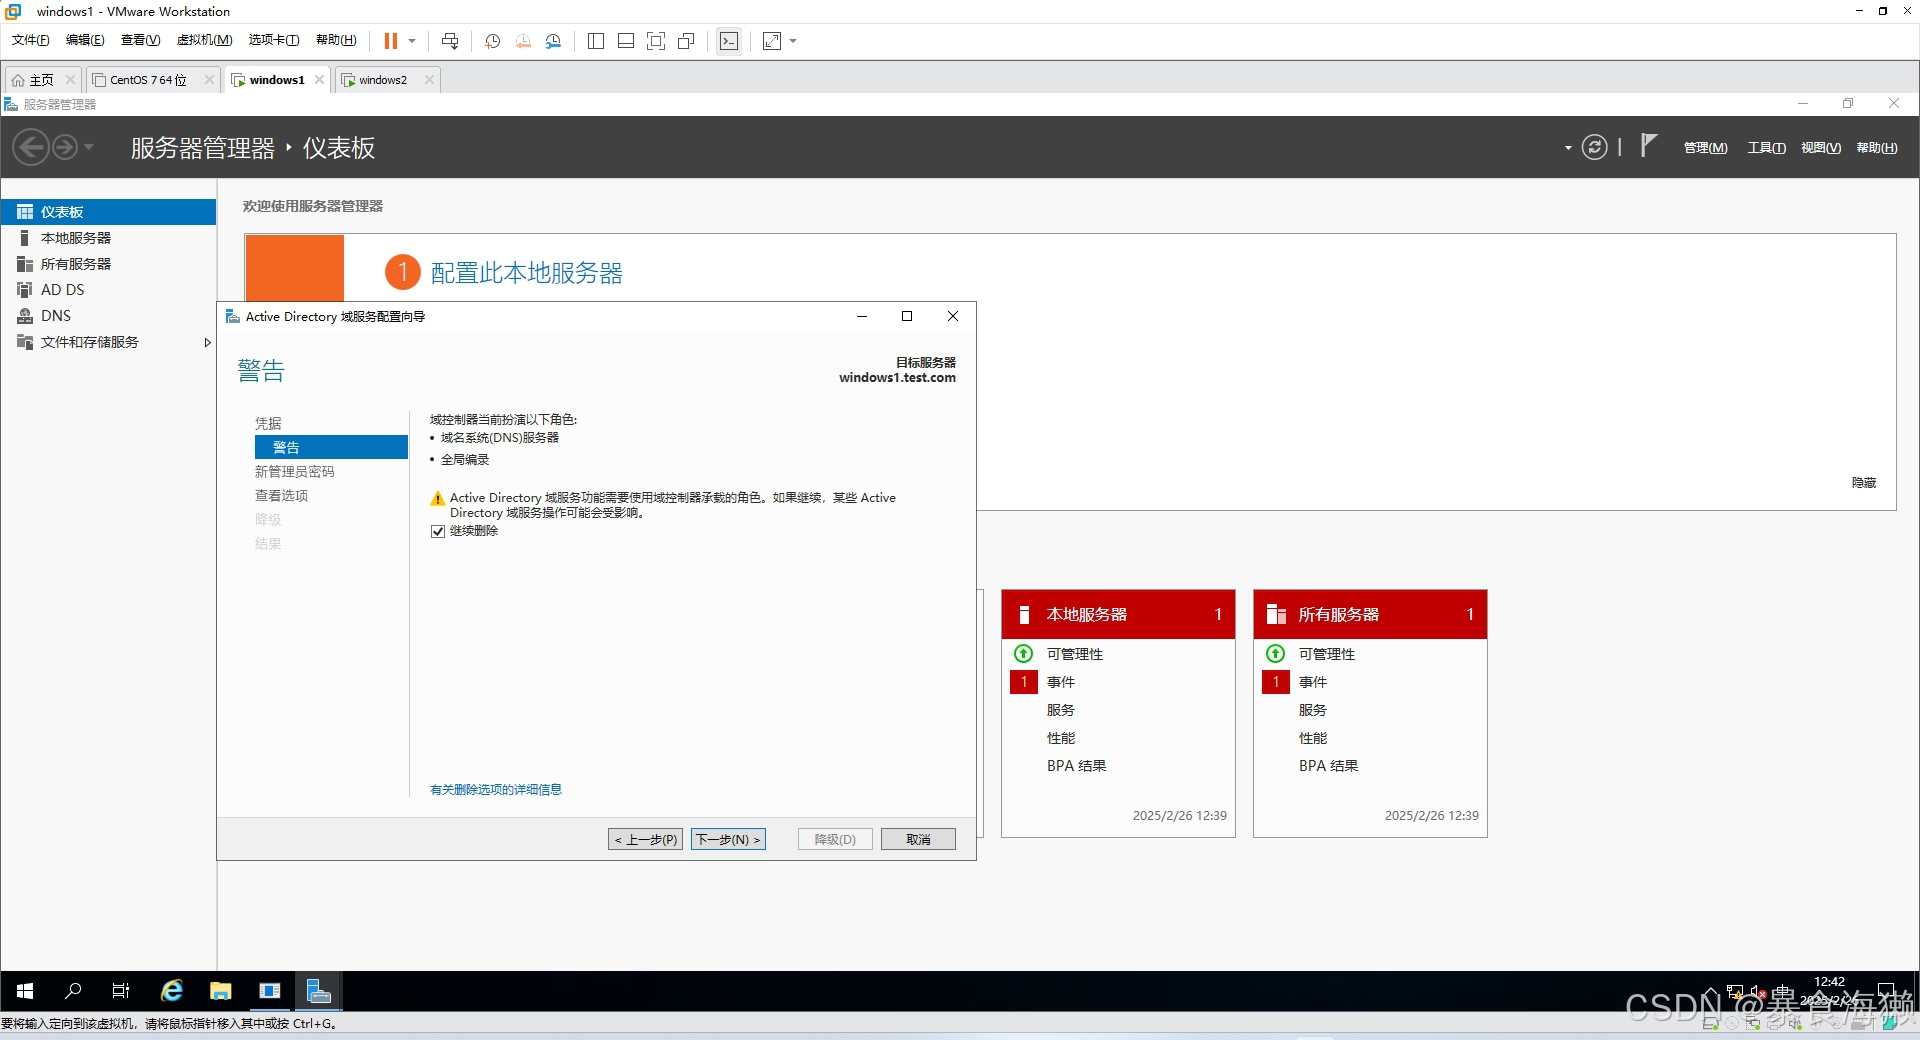Image resolution: width=1920 pixels, height=1040 pixels.
Task: Open the 帮助(H) menu in VMware
Action: coord(336,40)
